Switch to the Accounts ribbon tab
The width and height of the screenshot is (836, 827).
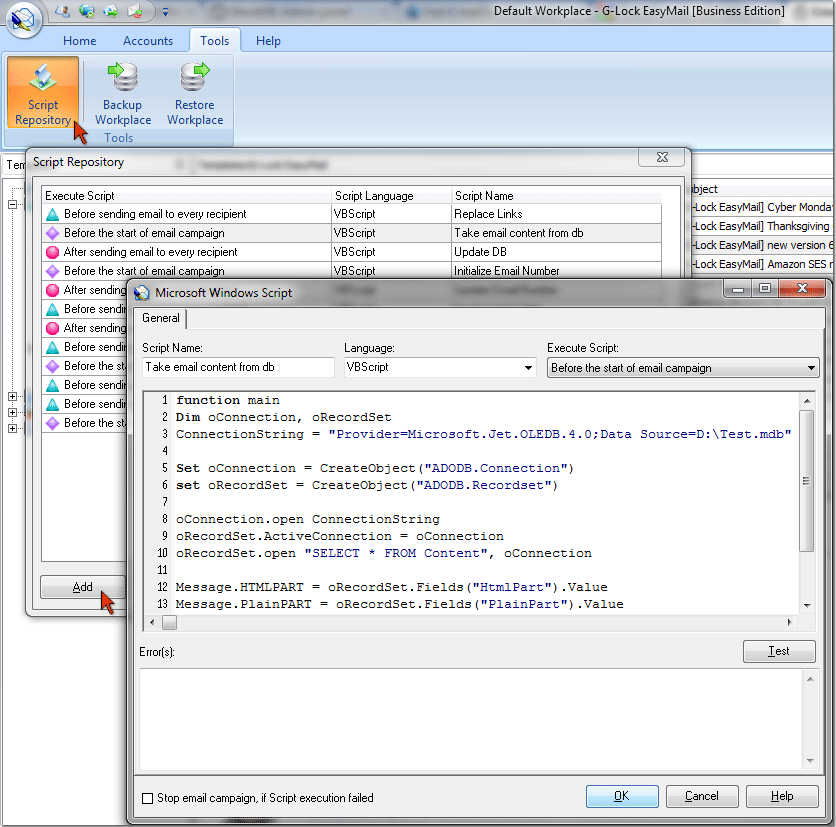[x=148, y=41]
